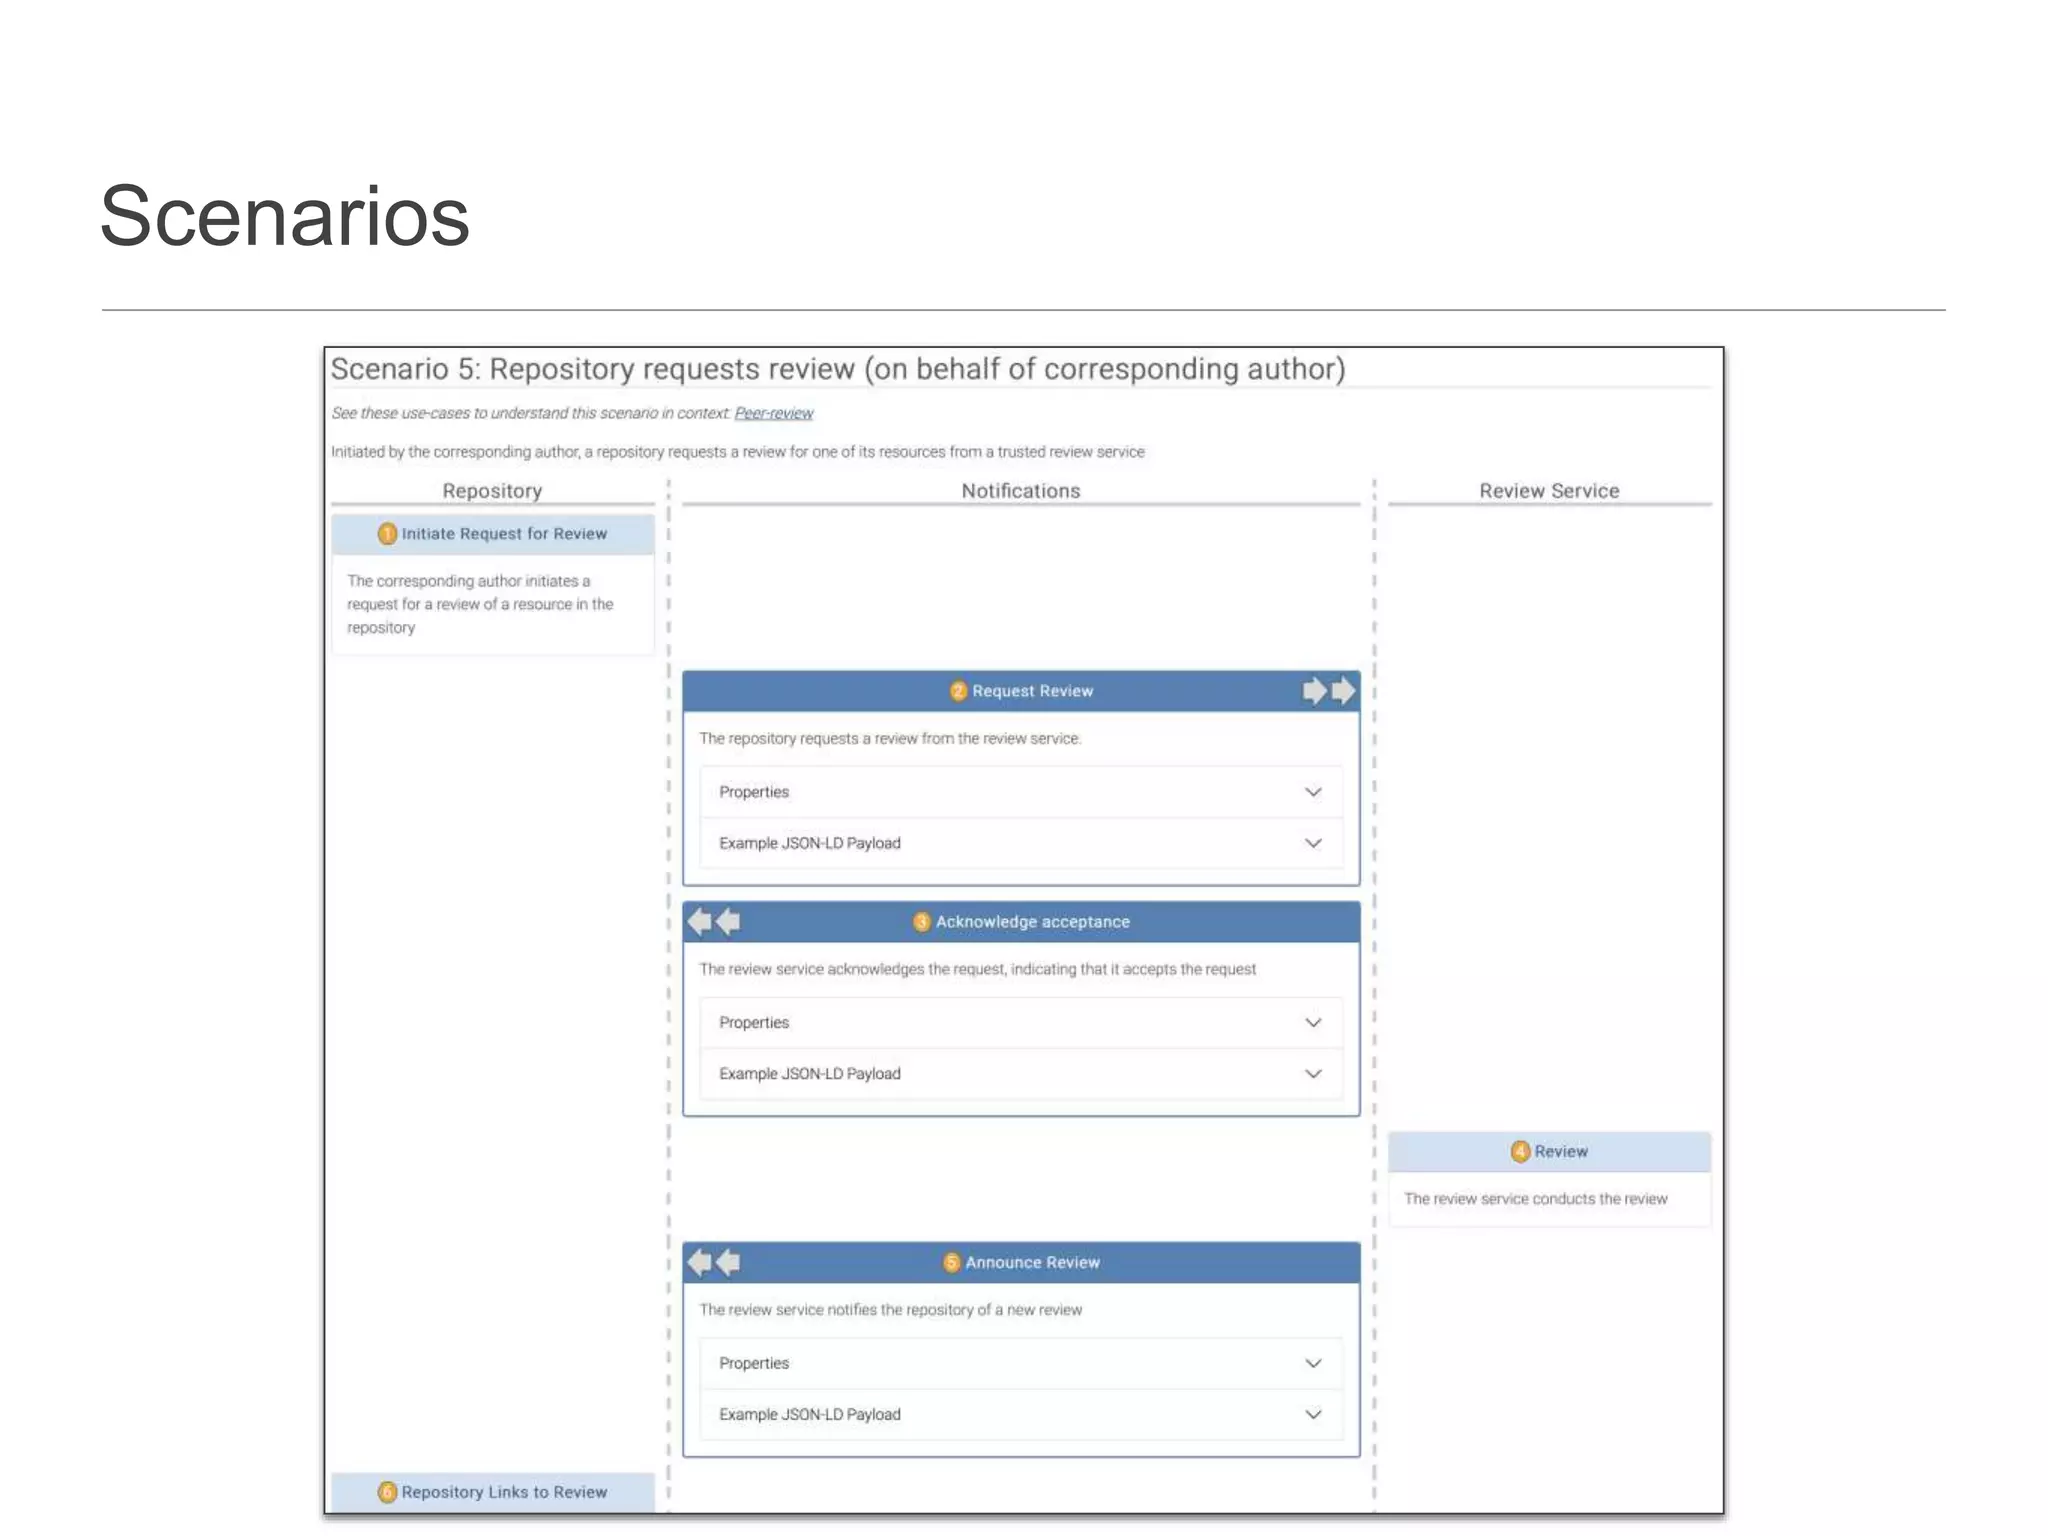Click step 6 badge on Repository Links
The height and width of the screenshot is (1536, 2048).
[x=387, y=1492]
